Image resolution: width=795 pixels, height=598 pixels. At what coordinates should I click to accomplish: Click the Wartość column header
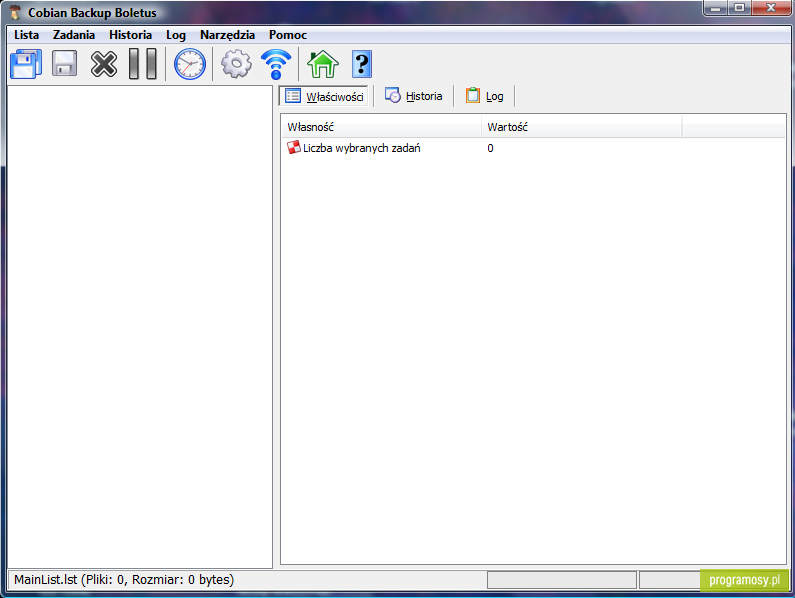(x=581, y=127)
